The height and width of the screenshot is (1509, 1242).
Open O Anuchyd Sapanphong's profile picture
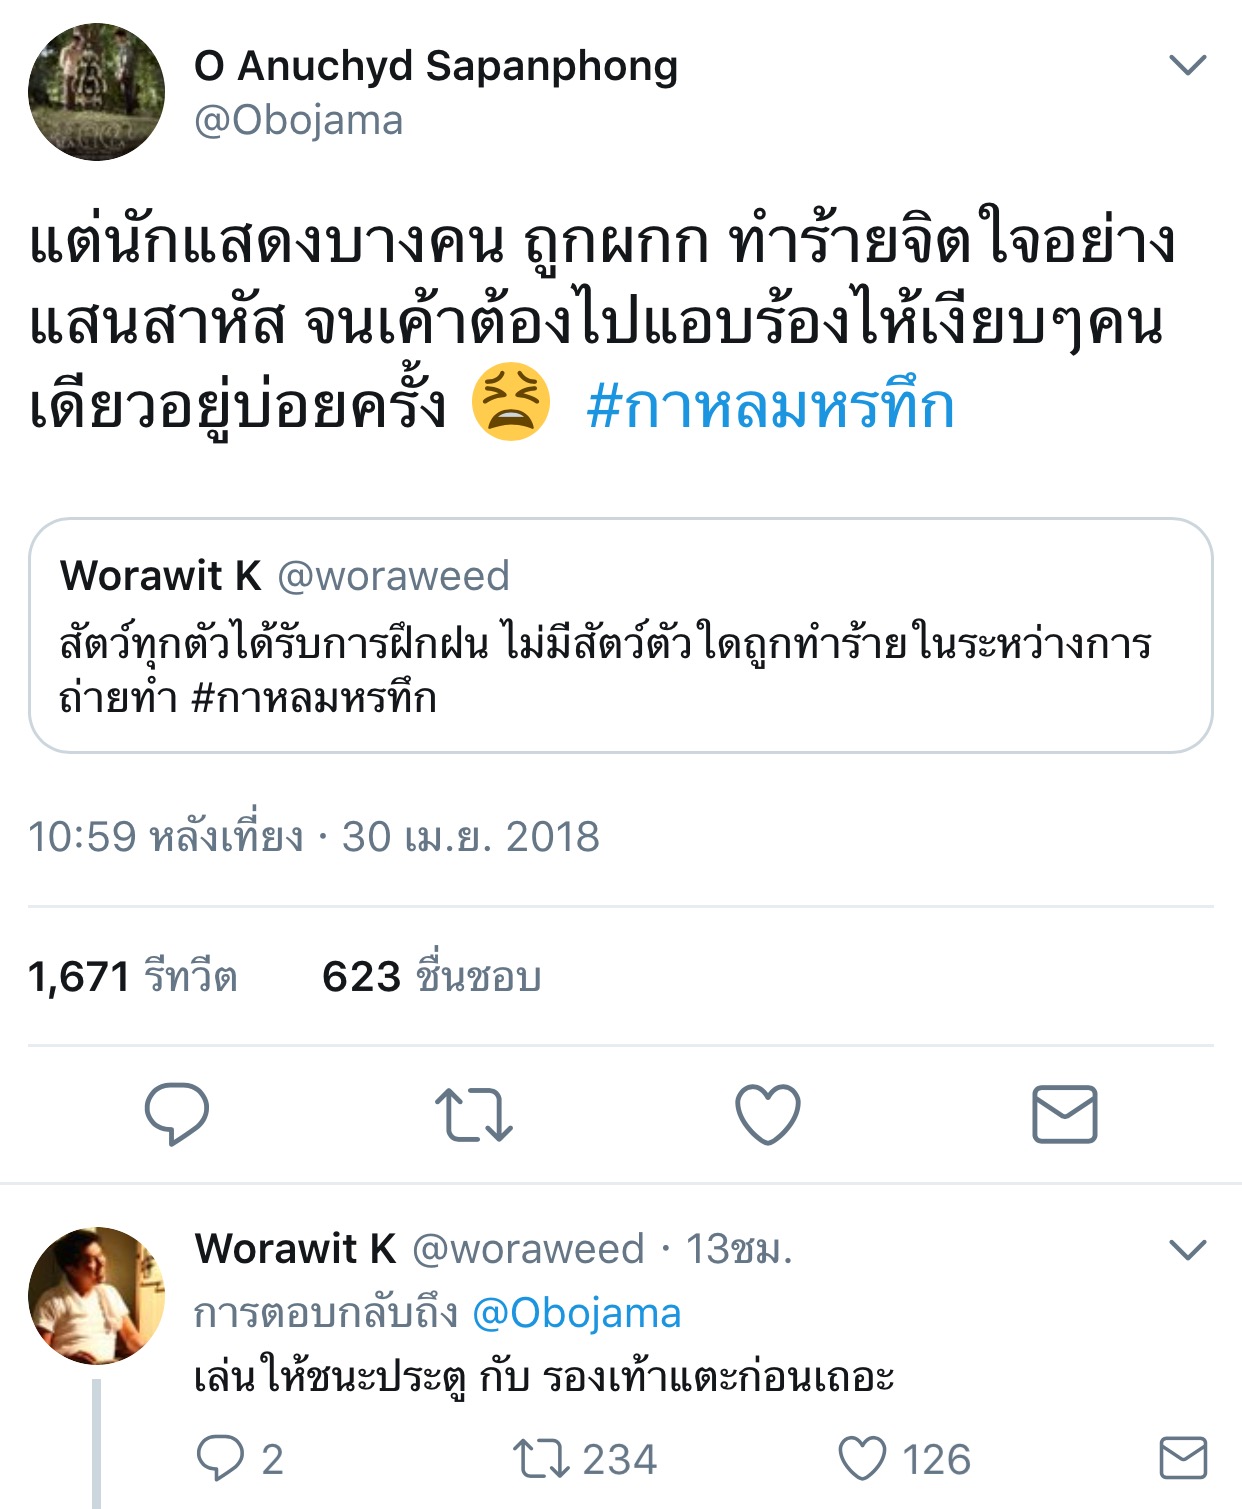point(96,92)
